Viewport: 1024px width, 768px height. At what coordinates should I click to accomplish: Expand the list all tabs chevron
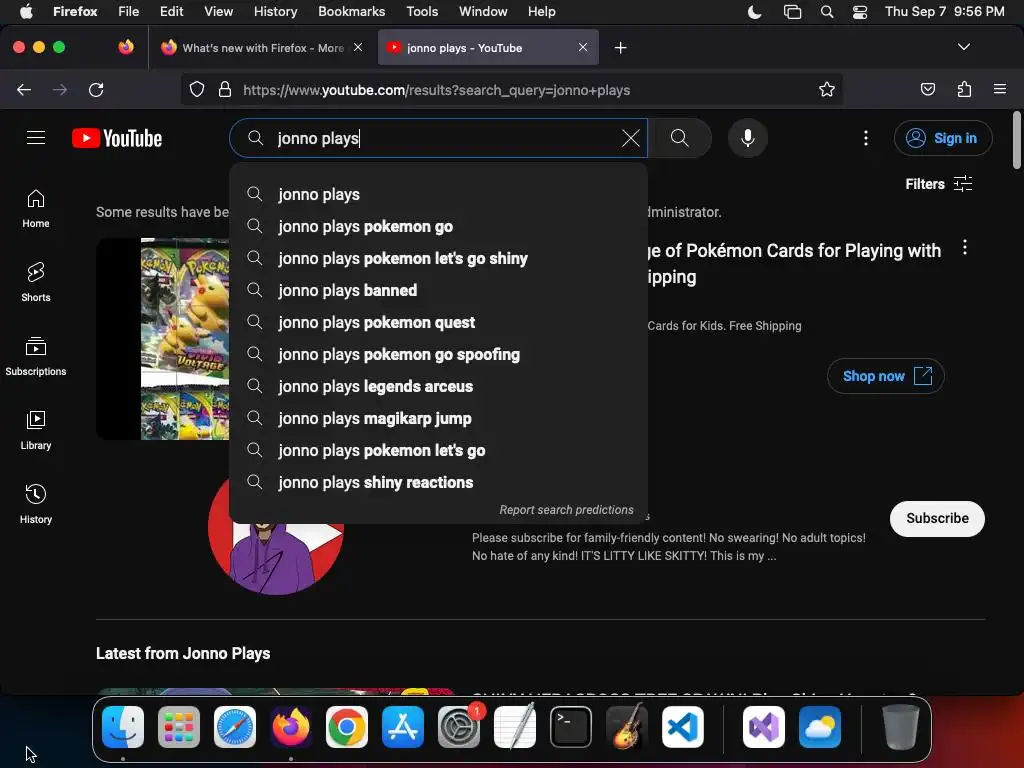point(963,47)
